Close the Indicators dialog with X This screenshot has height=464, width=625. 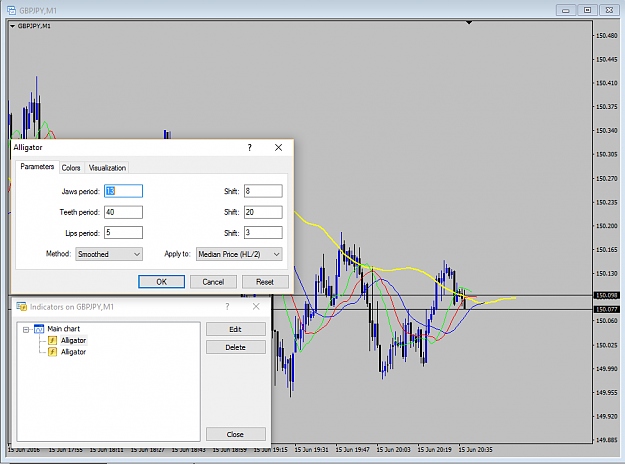(x=256, y=307)
